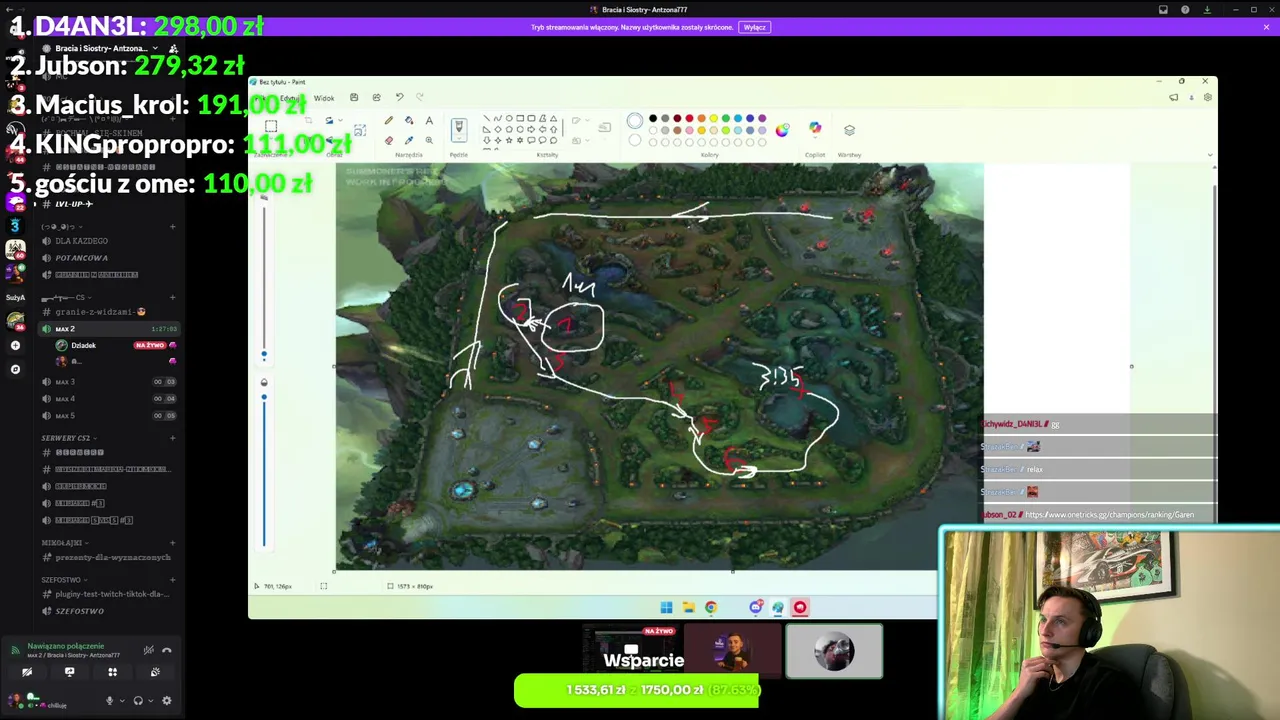Toggle Discord screen share button

tap(69, 672)
